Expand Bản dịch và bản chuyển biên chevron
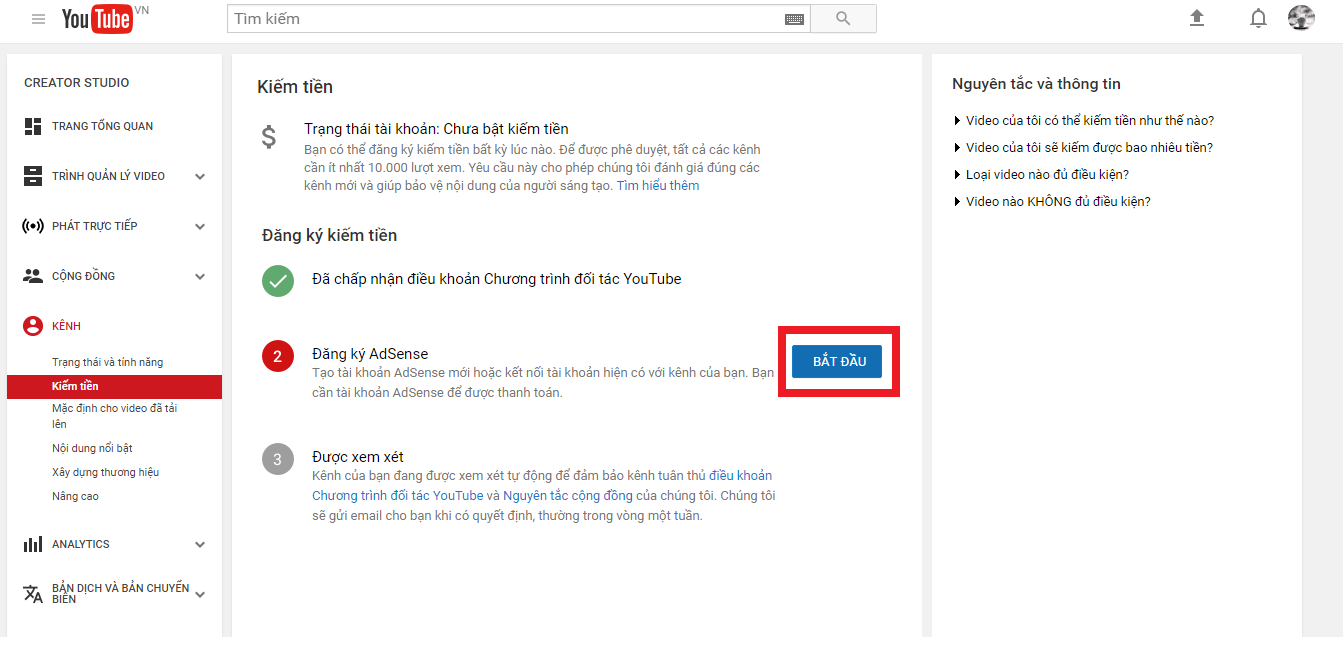This screenshot has width=1343, height=654. click(200, 595)
